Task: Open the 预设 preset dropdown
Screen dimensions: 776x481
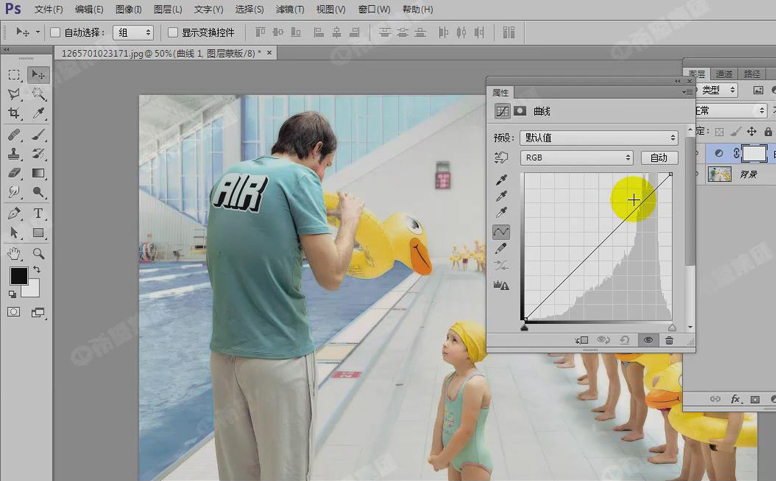Action: pyautogui.click(x=598, y=138)
